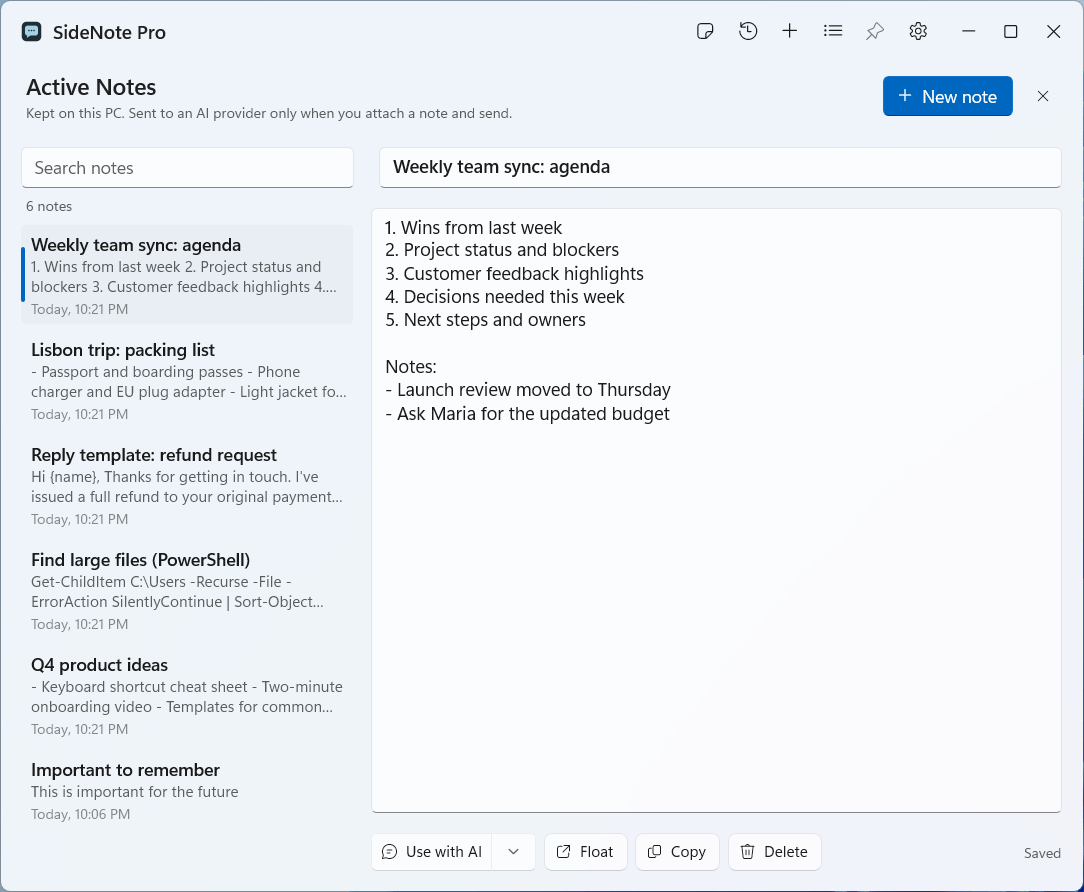Maximize the SideNote Pro window

pos(1011,32)
